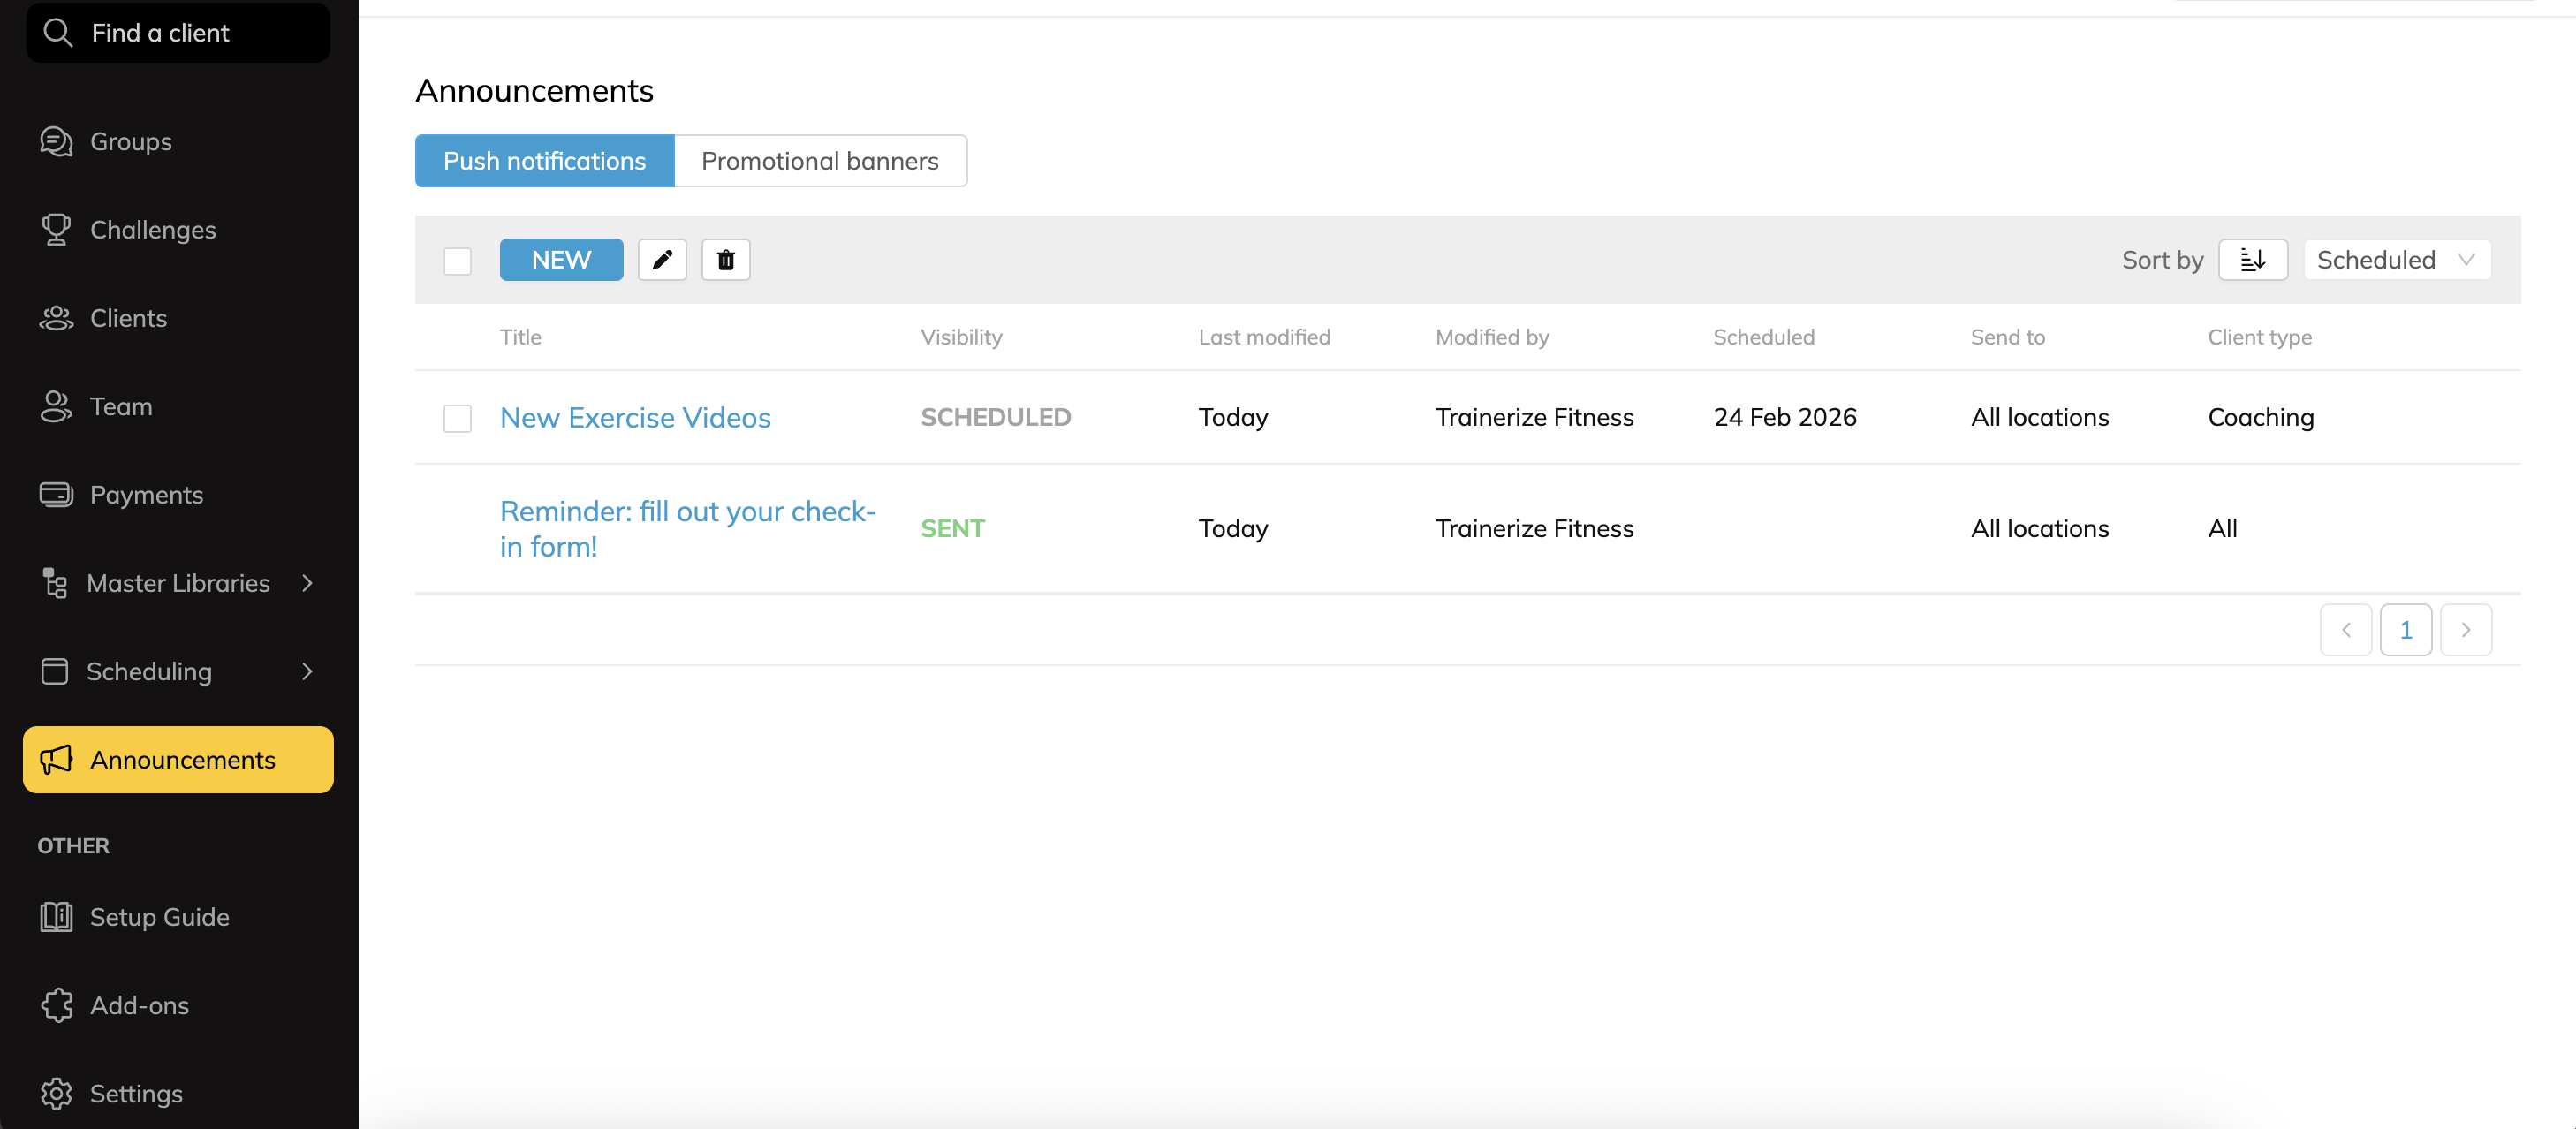Click the trash delete icon
This screenshot has height=1129, width=2576.
[x=725, y=260]
